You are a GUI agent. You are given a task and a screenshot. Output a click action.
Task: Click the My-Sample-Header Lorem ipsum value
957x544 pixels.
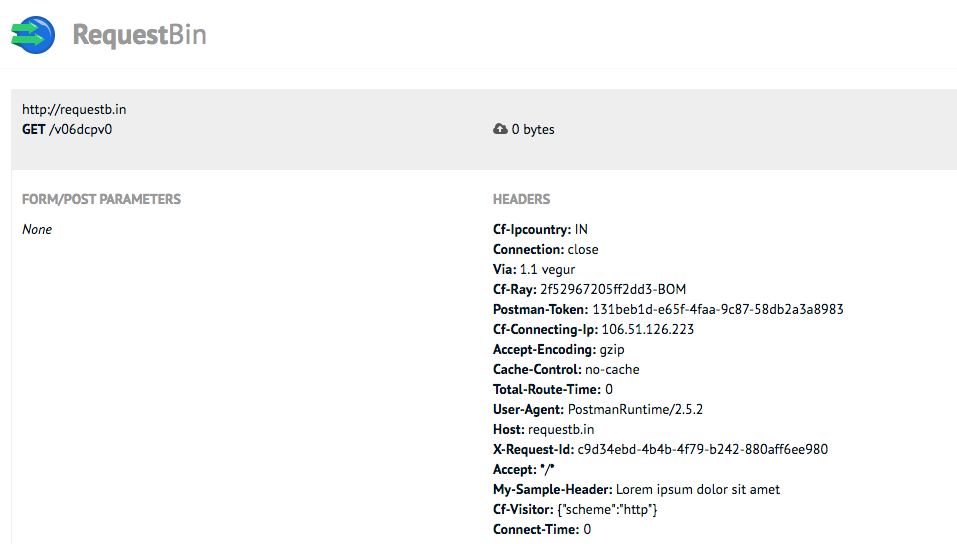pyautogui.click(x=698, y=490)
